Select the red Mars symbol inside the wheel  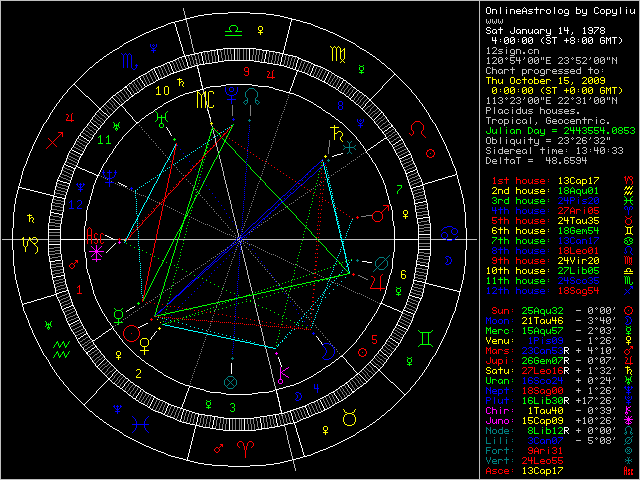378,215
